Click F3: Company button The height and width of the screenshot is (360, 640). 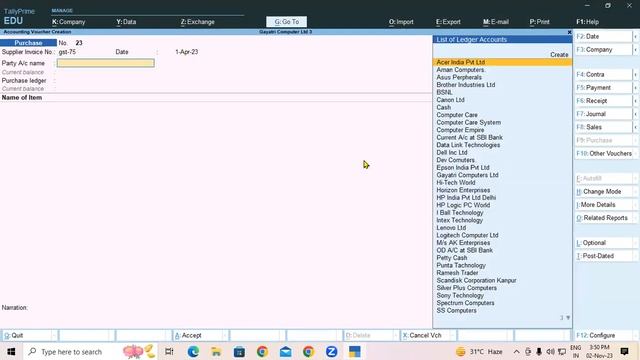(x=603, y=49)
